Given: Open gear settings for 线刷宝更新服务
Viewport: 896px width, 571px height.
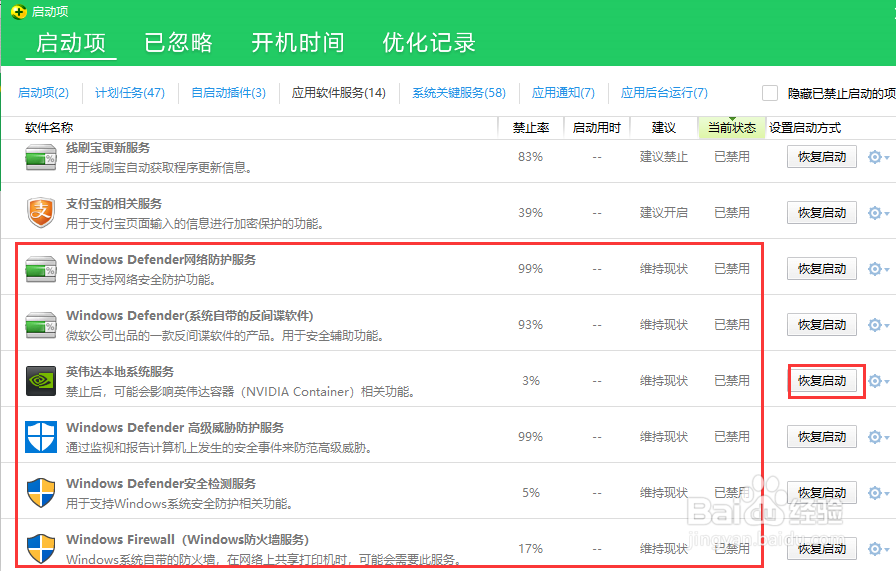Looking at the screenshot, I should tap(878, 157).
